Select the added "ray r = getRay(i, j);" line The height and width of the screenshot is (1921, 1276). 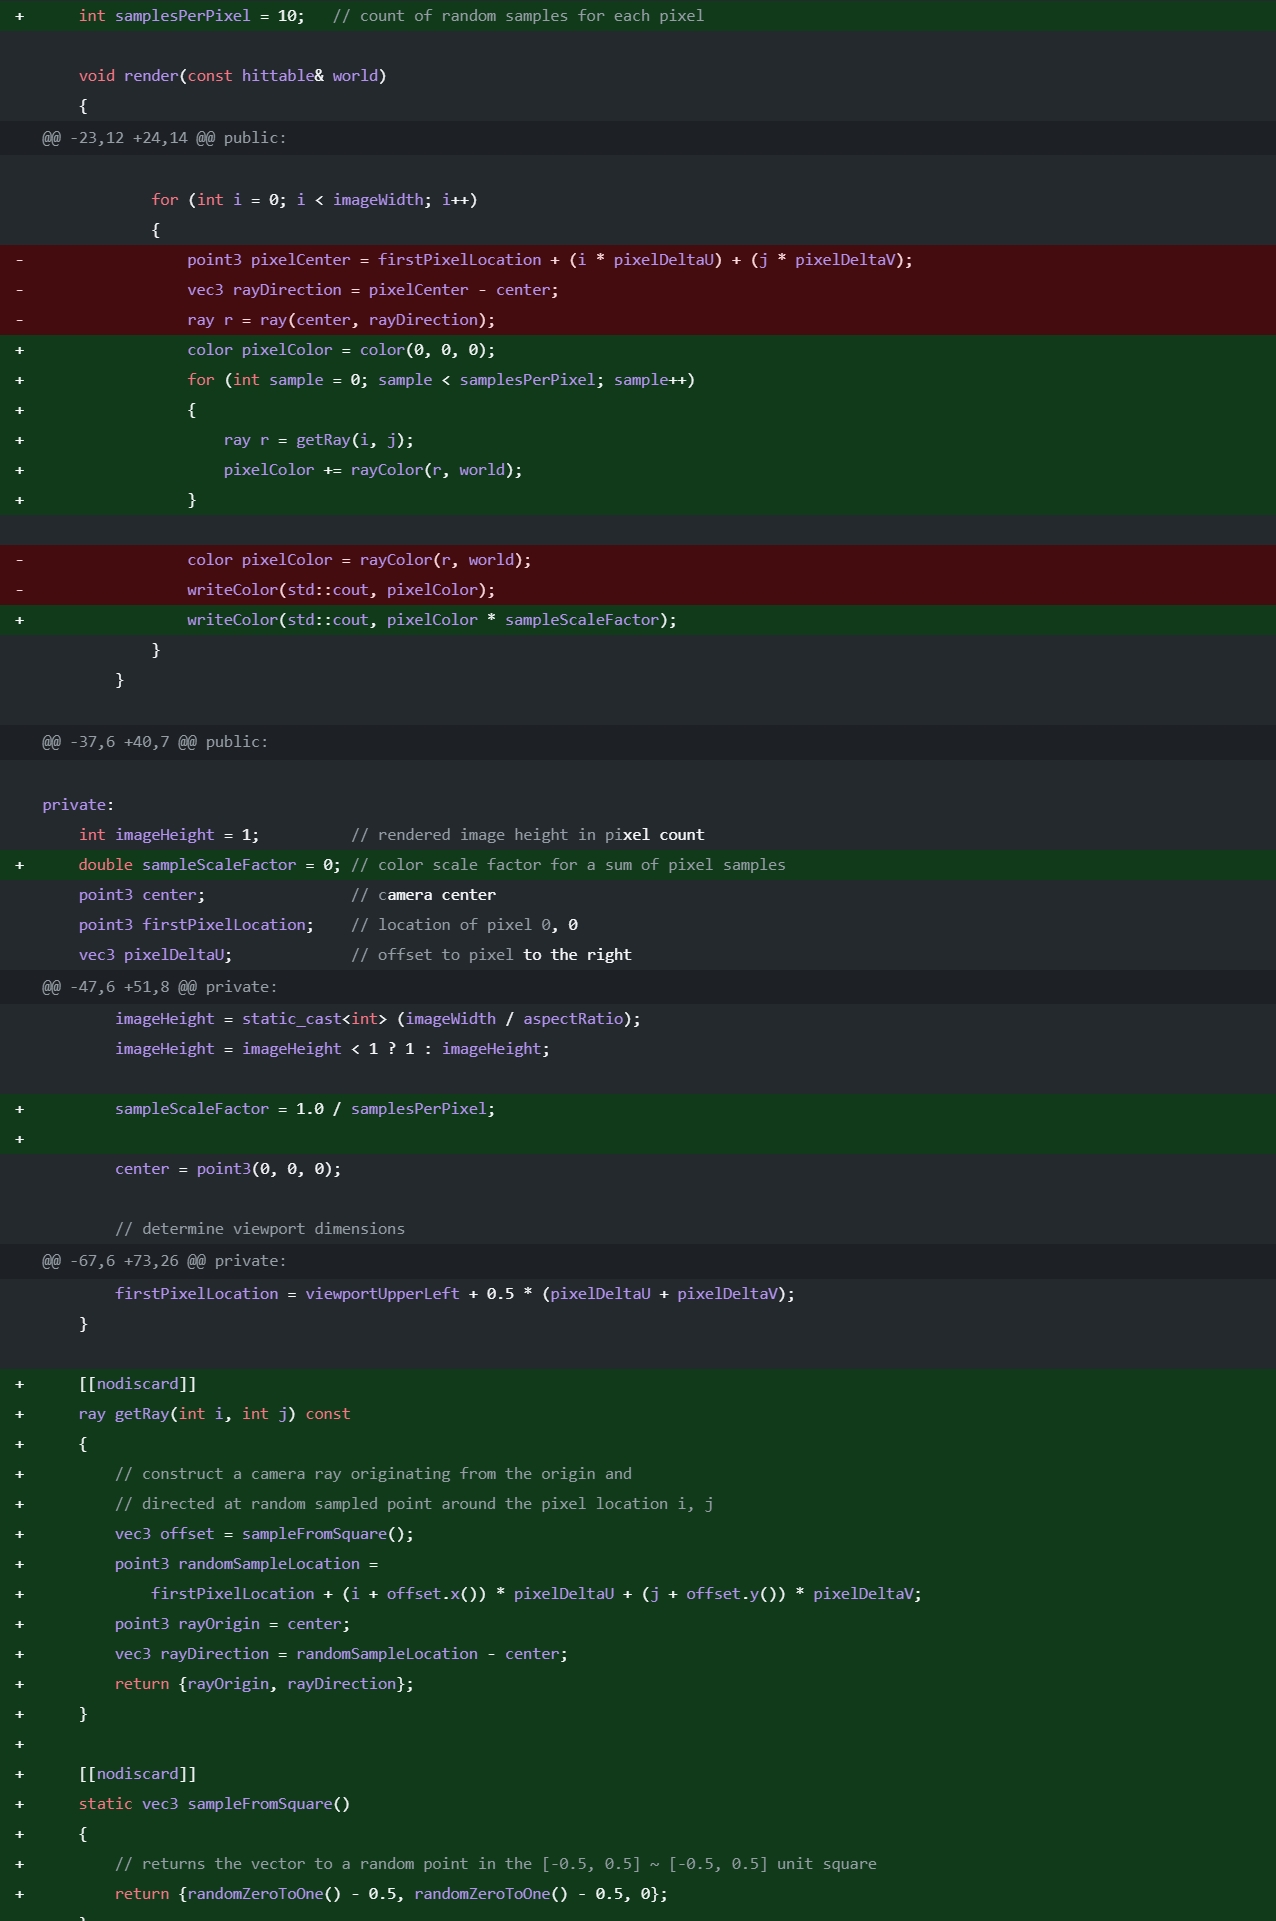[638, 440]
